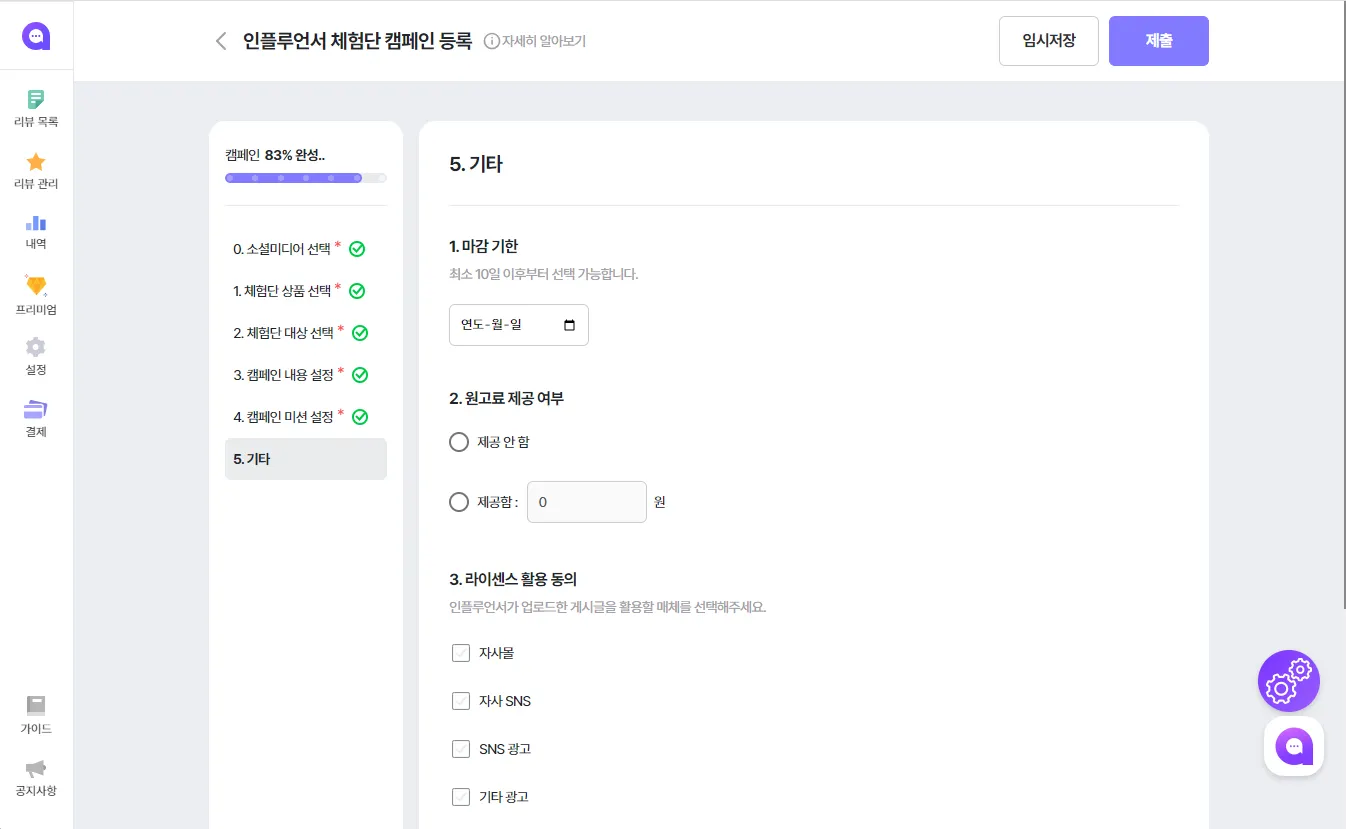Open the chat bubble widget
This screenshot has width=1346, height=829.
pyautogui.click(x=1294, y=746)
